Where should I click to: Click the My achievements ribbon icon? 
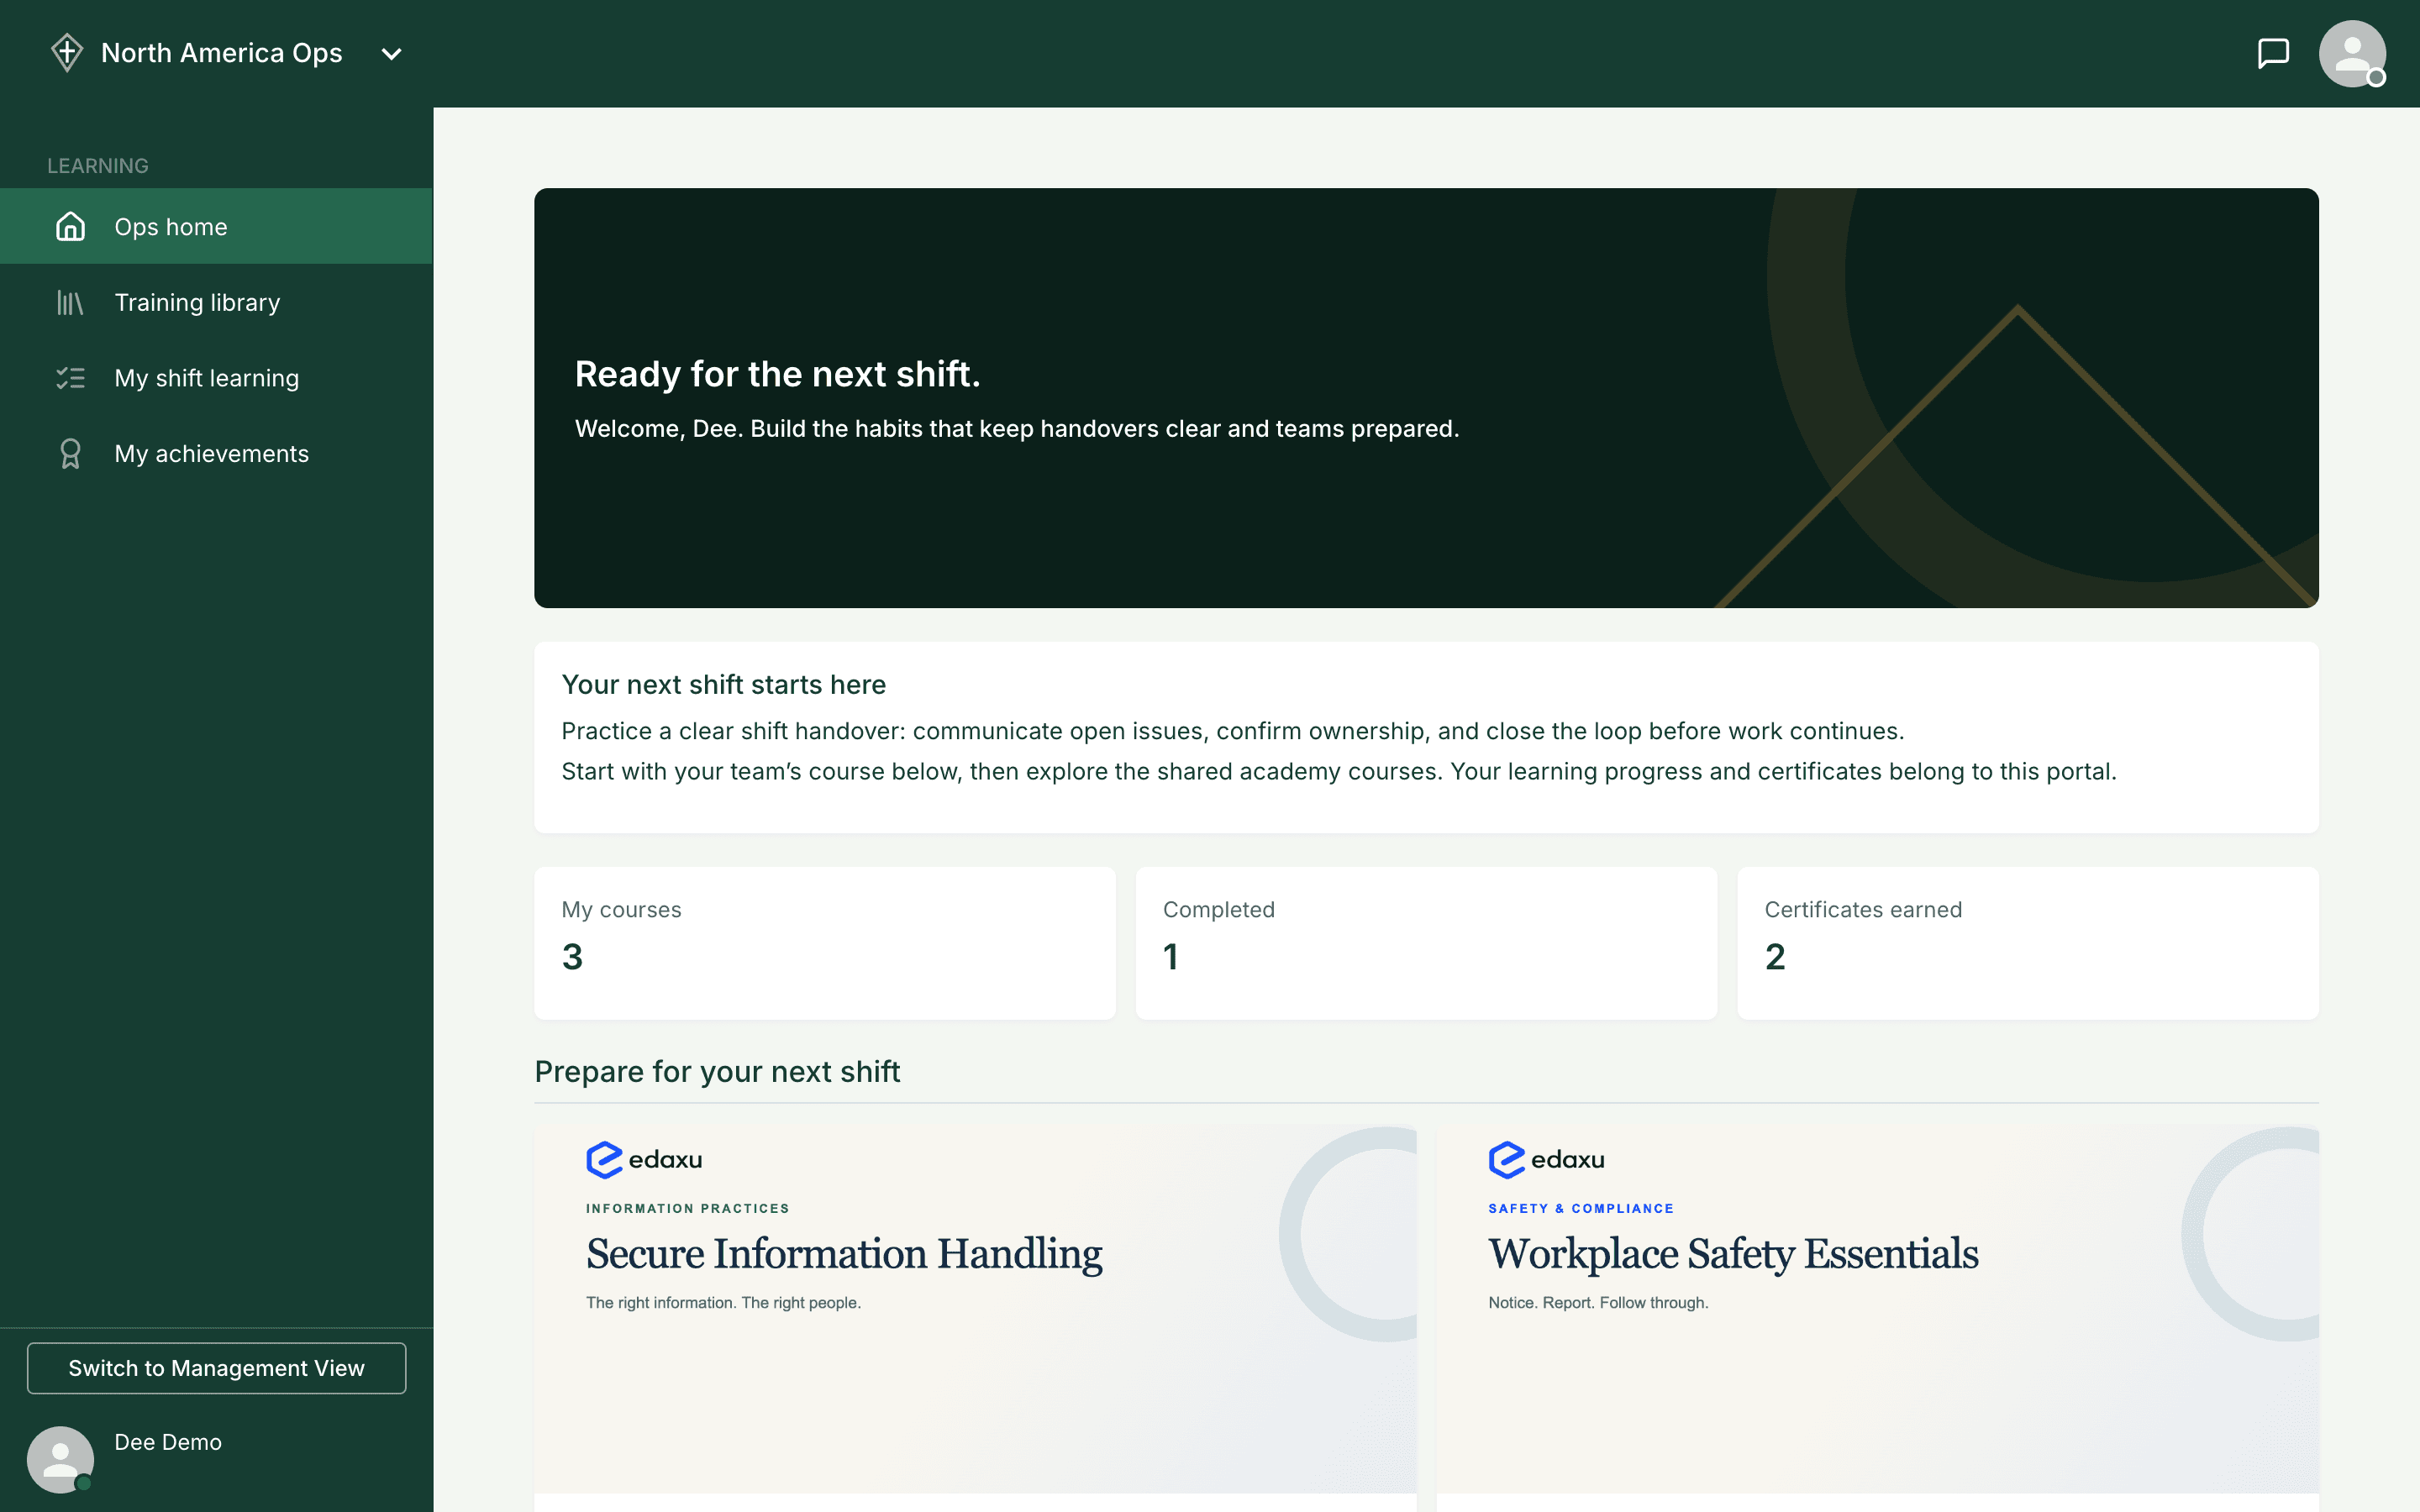coord(70,454)
